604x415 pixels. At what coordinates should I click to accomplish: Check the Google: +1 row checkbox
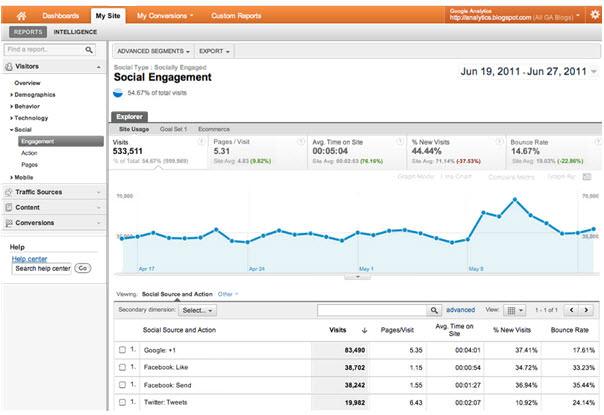[x=122, y=350]
